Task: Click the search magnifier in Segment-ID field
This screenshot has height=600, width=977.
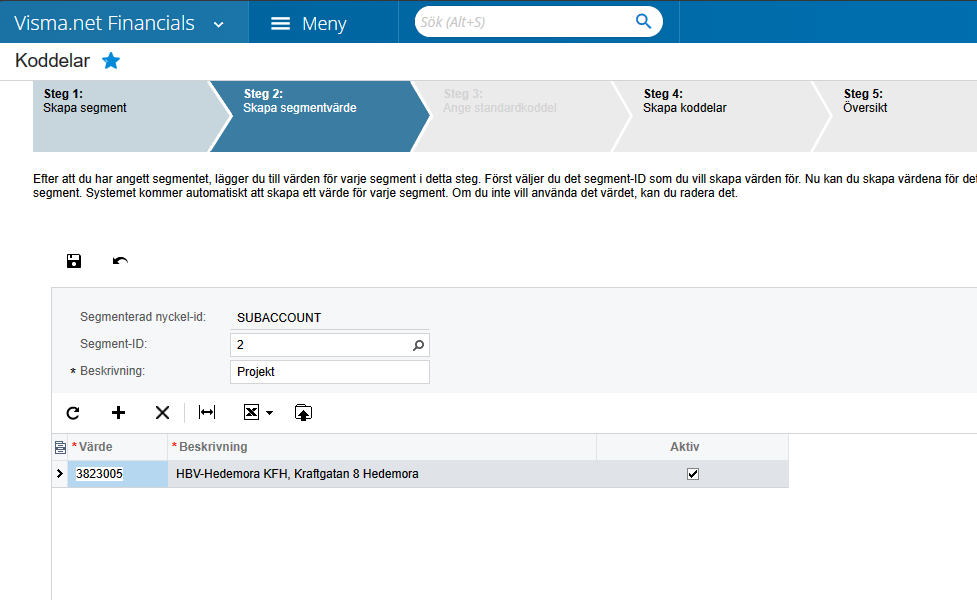Action: tap(419, 343)
